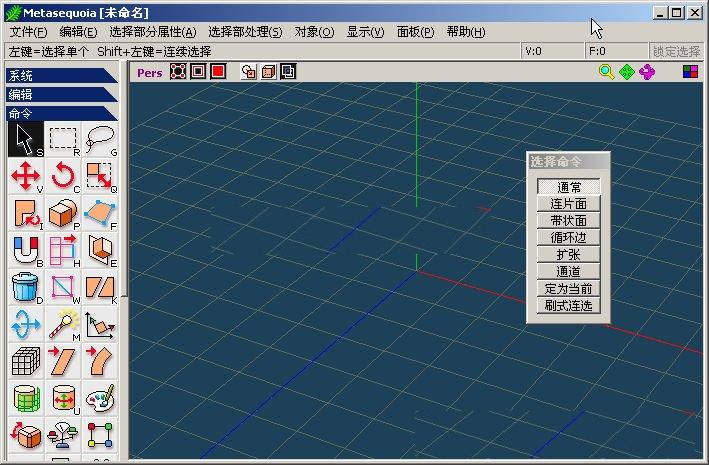This screenshot has height=465, width=709.
Task: Choose the Rectangle selection tool (R)
Action: click(x=63, y=139)
